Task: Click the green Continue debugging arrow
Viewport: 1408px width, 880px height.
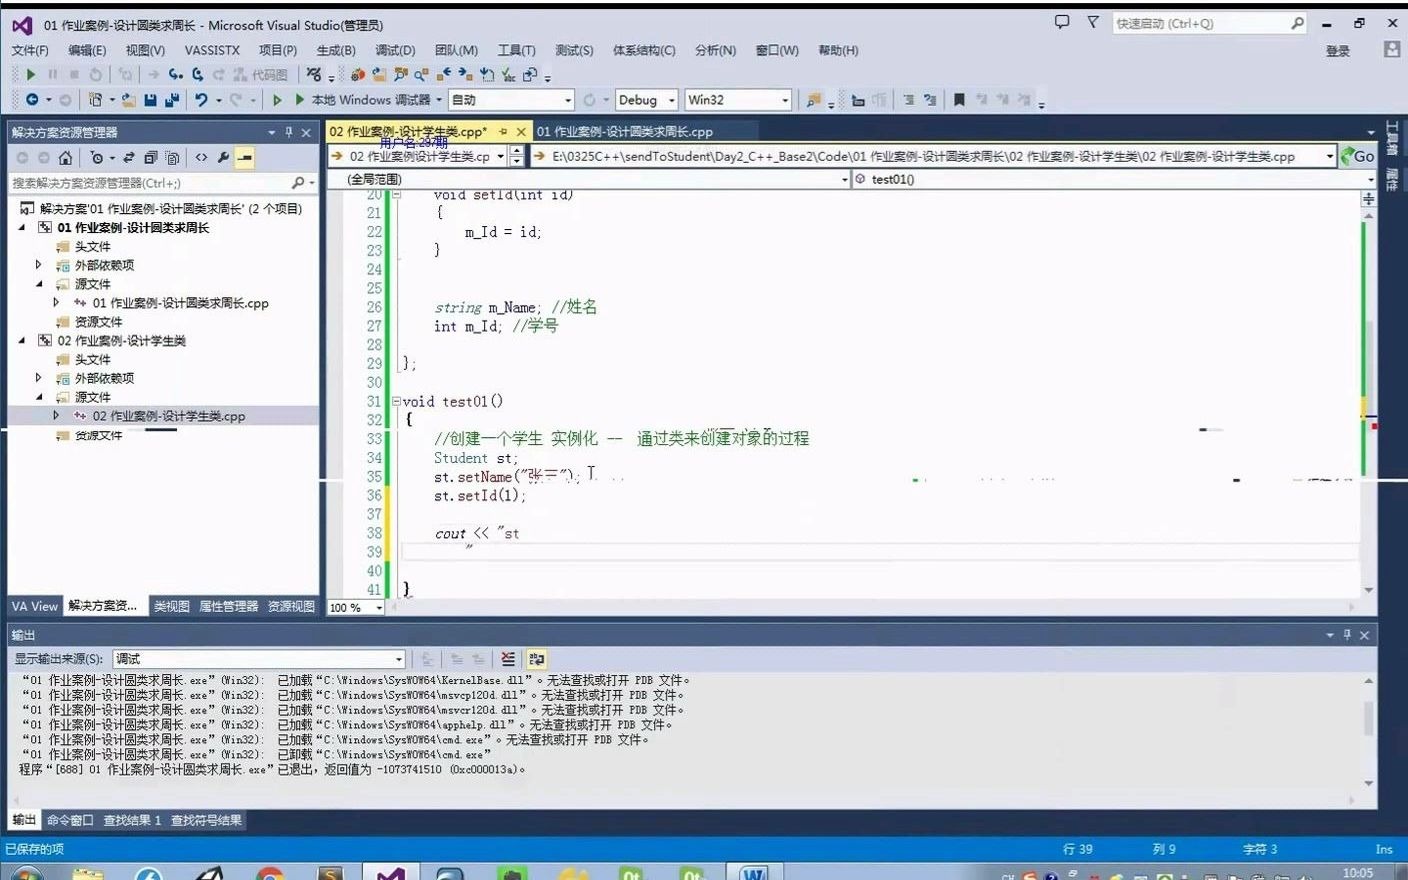Action: [31, 74]
